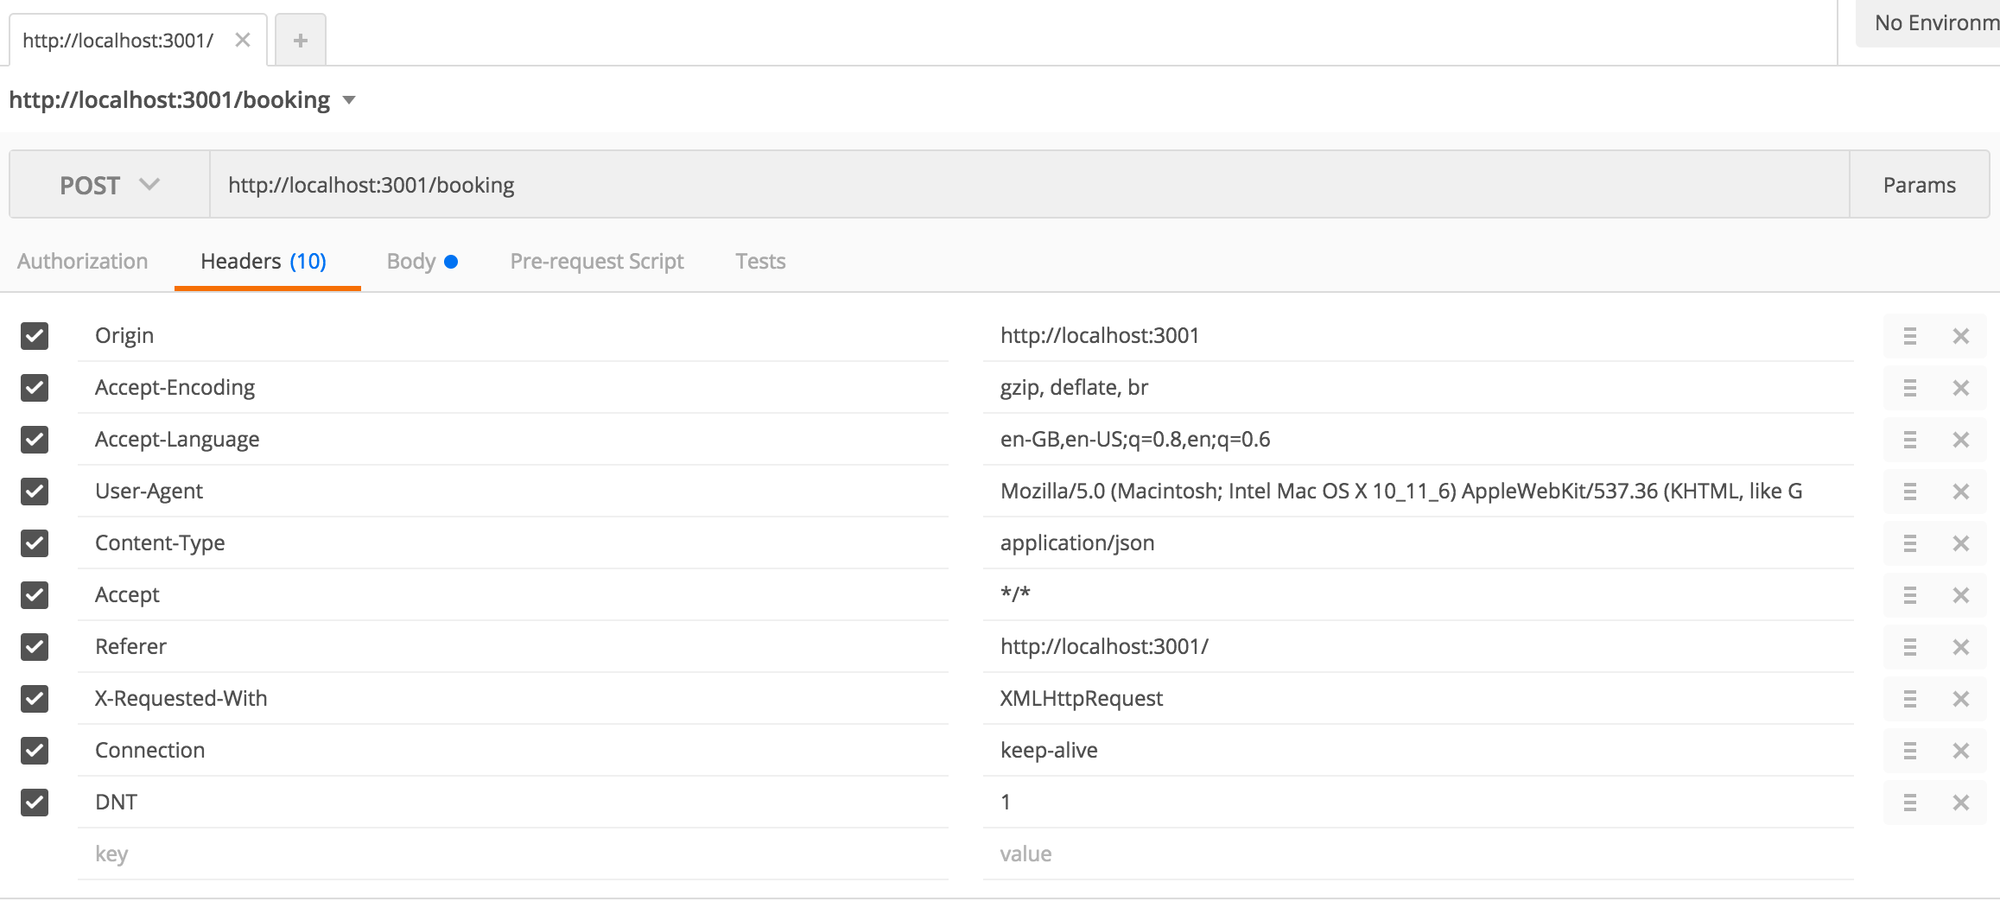The width and height of the screenshot is (2000, 901).
Task: Open the Tests tab
Action: (760, 261)
